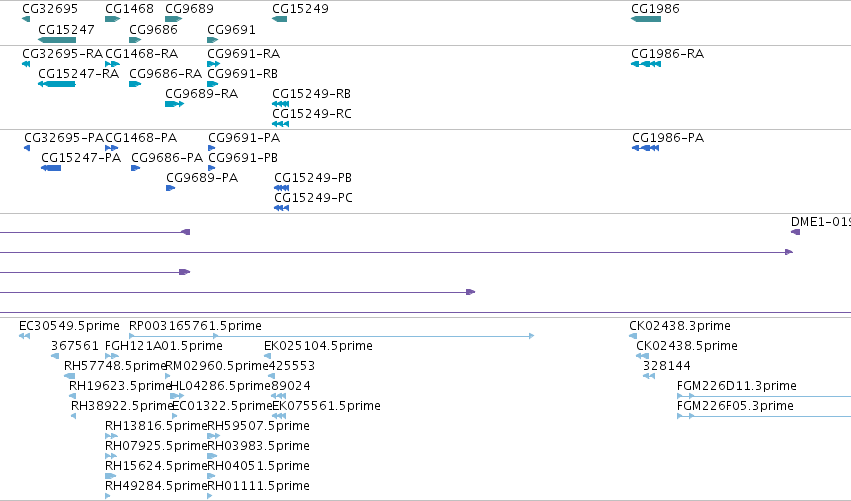Select the CG15249-PB protein glyph
Screen dimensions: 851x501
tap(282, 188)
